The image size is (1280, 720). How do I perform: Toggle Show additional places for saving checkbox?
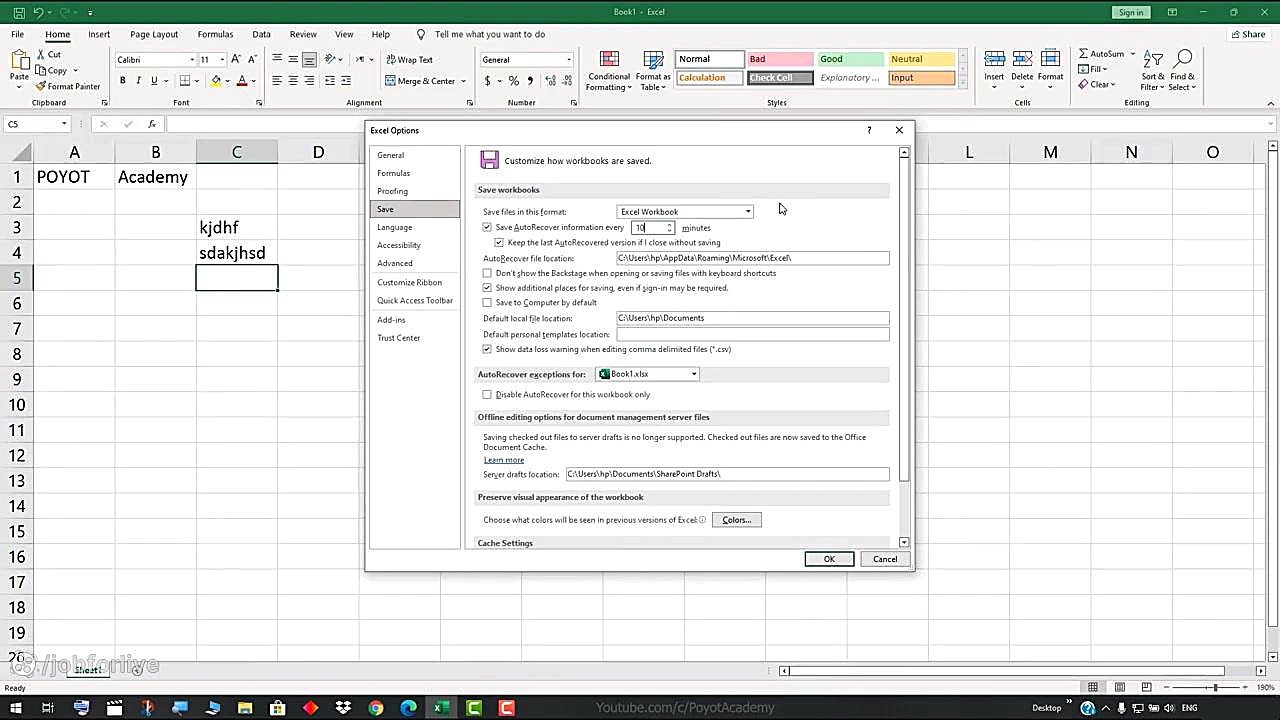tap(487, 288)
